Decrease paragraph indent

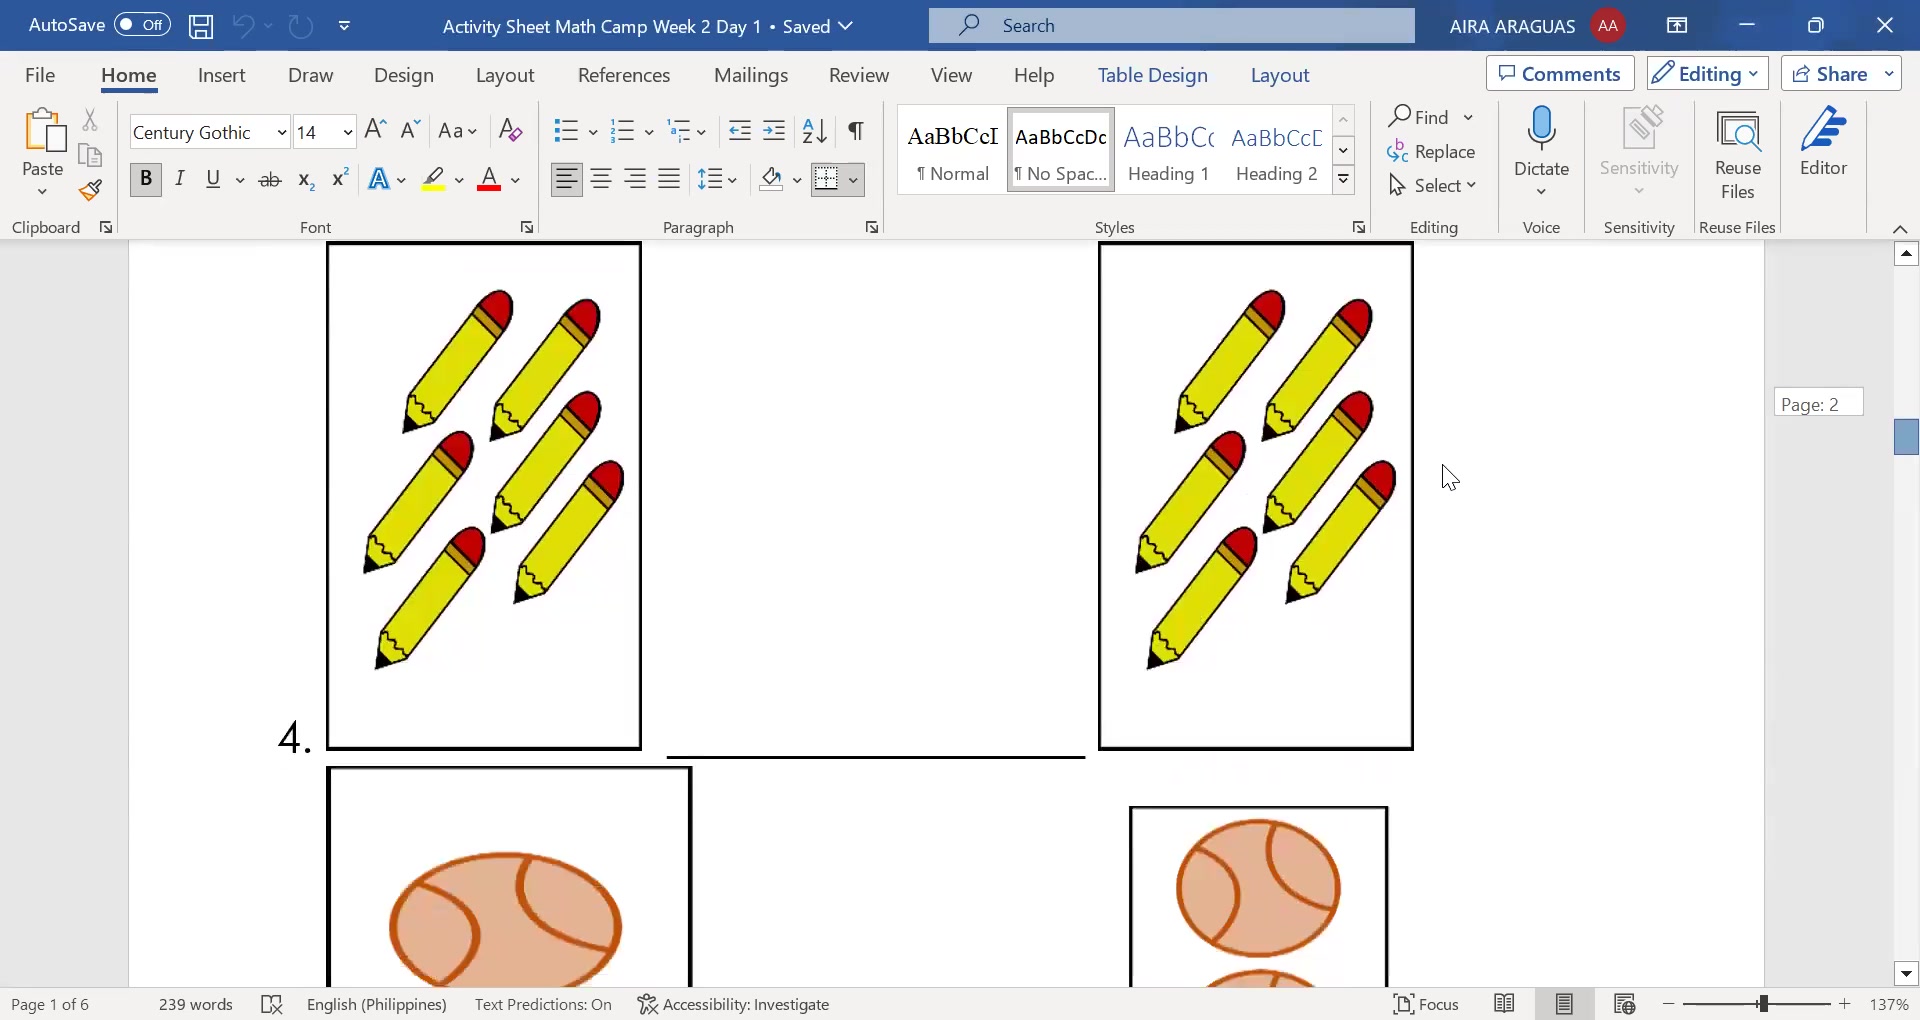(x=740, y=131)
